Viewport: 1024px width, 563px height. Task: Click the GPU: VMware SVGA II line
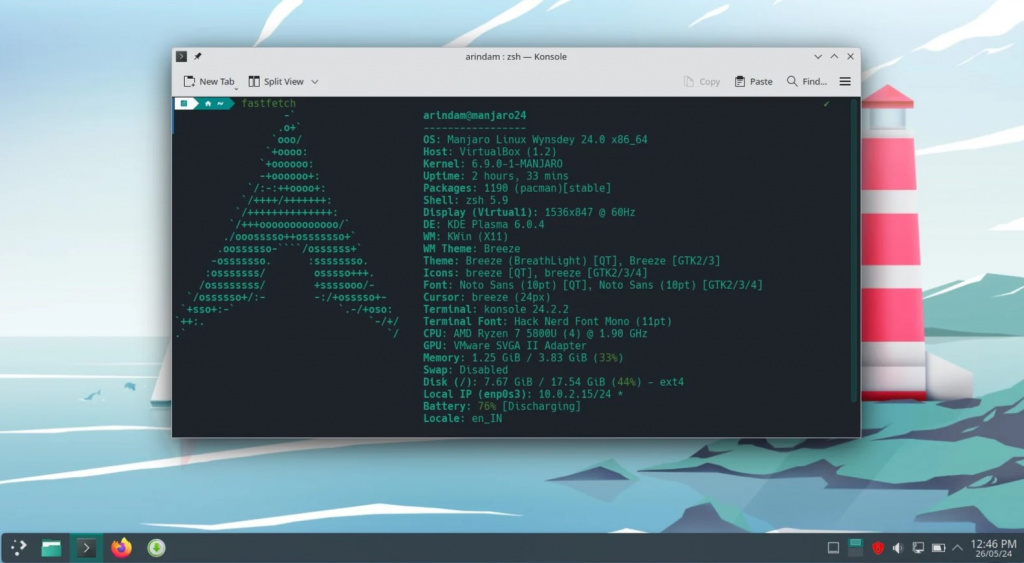click(x=505, y=346)
